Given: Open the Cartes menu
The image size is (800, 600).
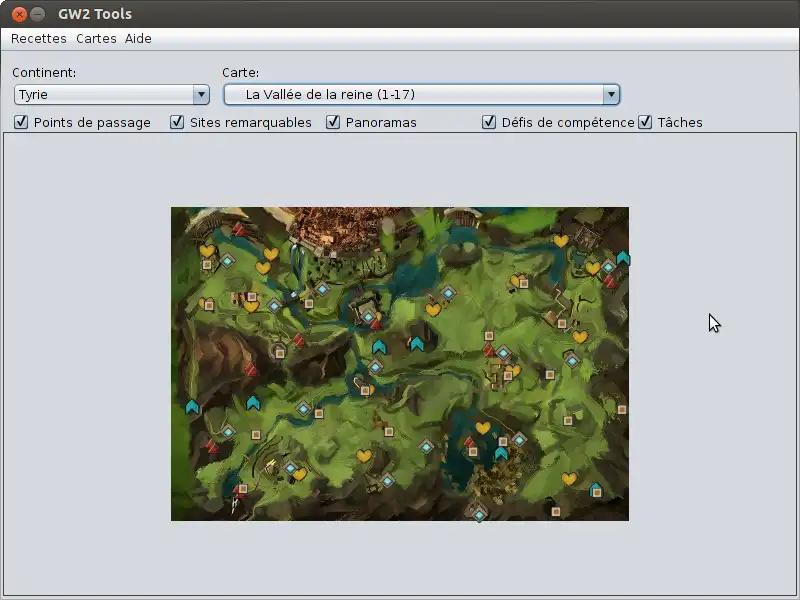Looking at the screenshot, I should [96, 39].
